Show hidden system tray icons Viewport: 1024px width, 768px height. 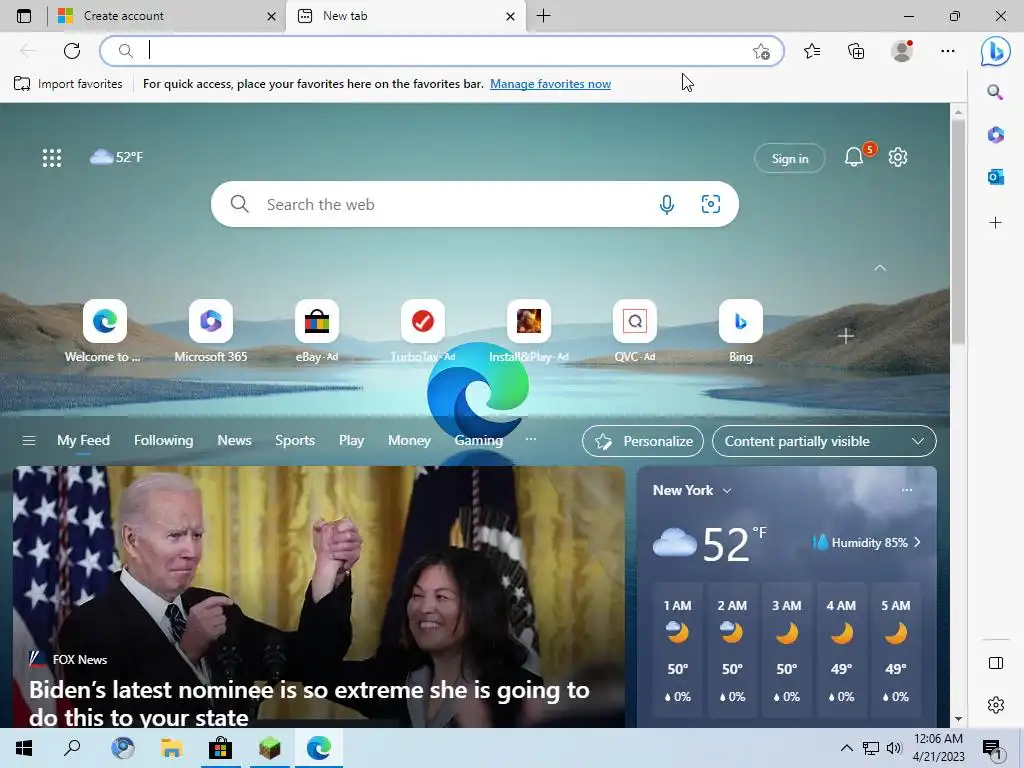click(846, 748)
